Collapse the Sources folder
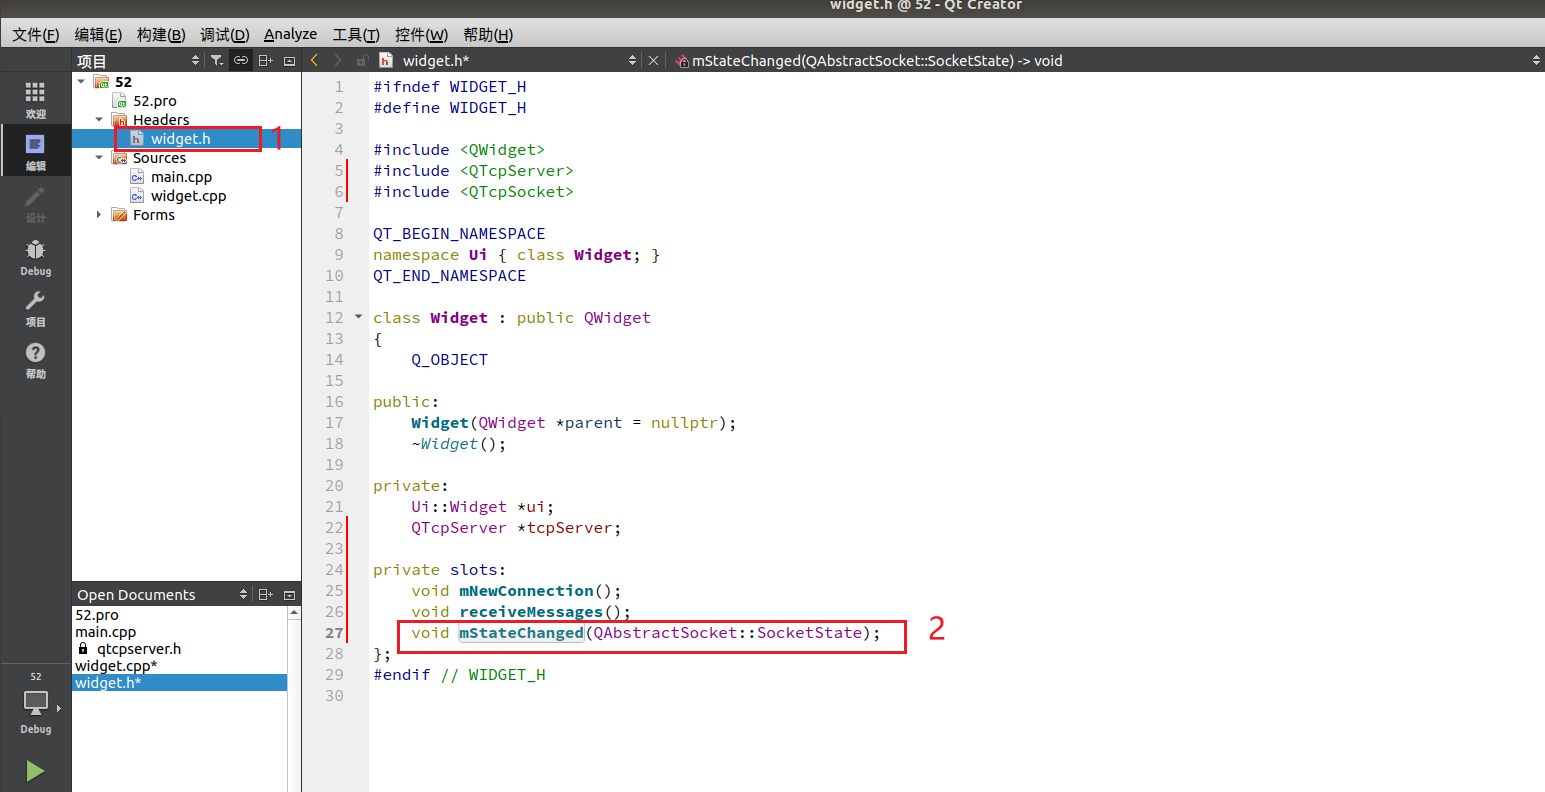The image size is (1545, 792). pos(99,158)
